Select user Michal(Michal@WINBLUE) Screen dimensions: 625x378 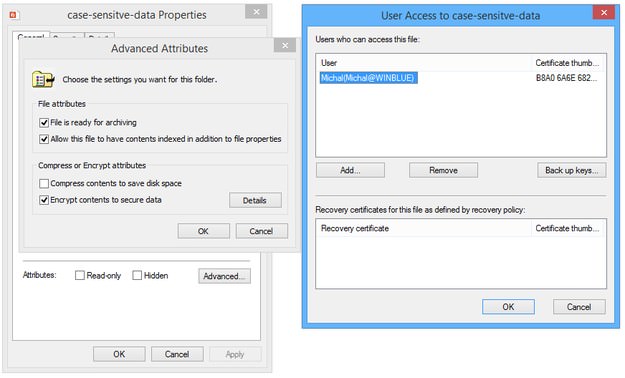point(368,78)
